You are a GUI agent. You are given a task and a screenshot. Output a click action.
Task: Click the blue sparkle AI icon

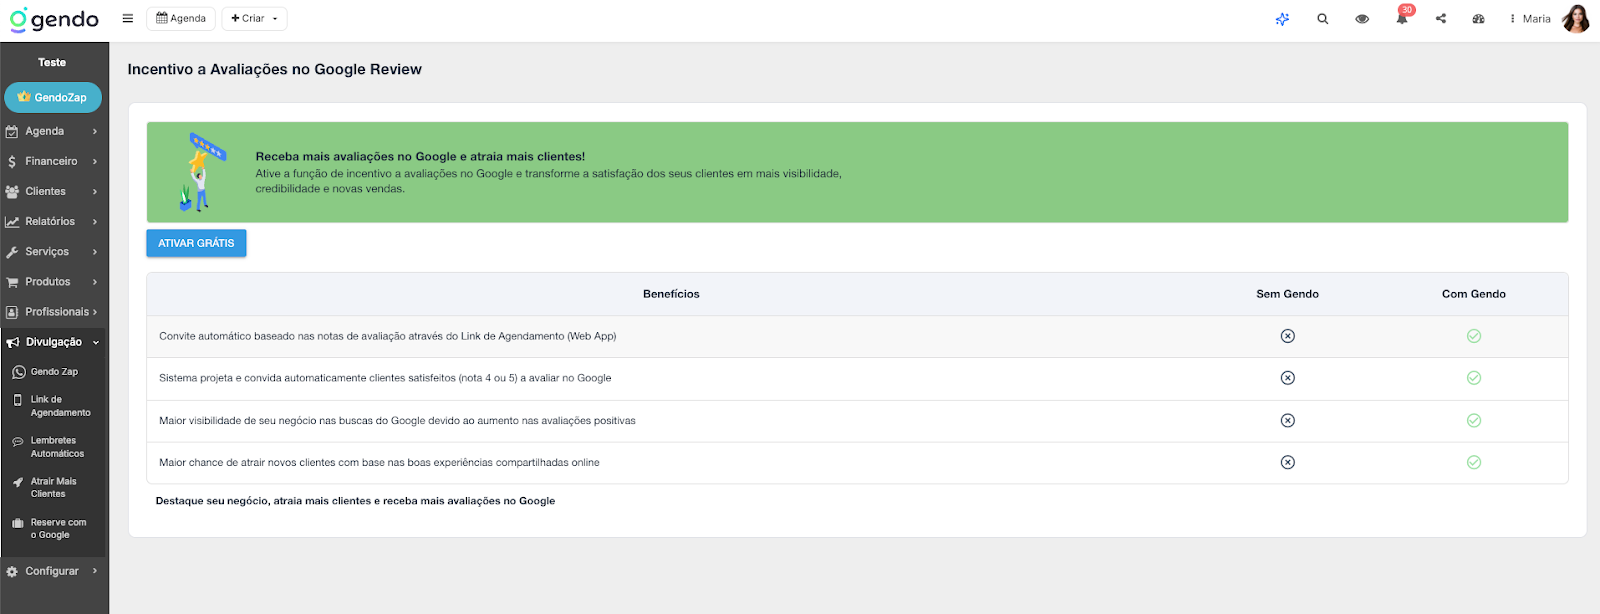pos(1282,19)
